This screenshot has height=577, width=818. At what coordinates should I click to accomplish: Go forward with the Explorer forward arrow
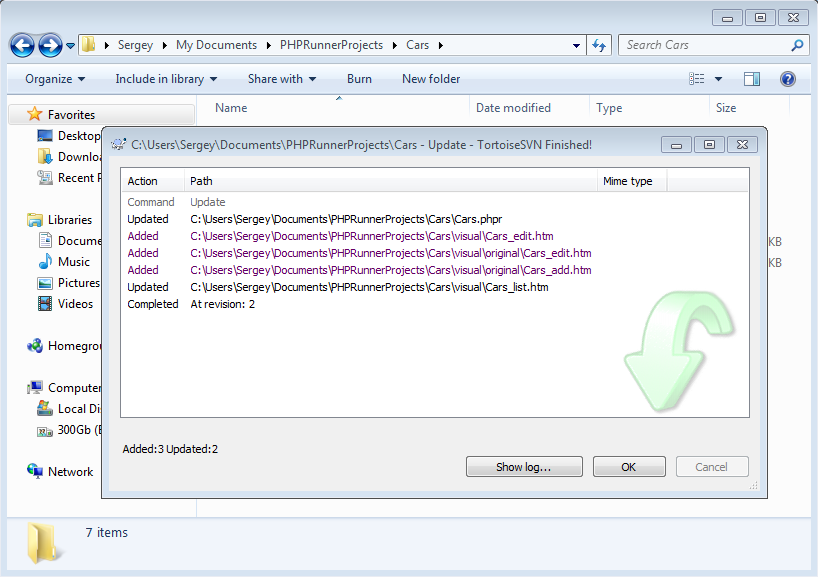point(50,45)
